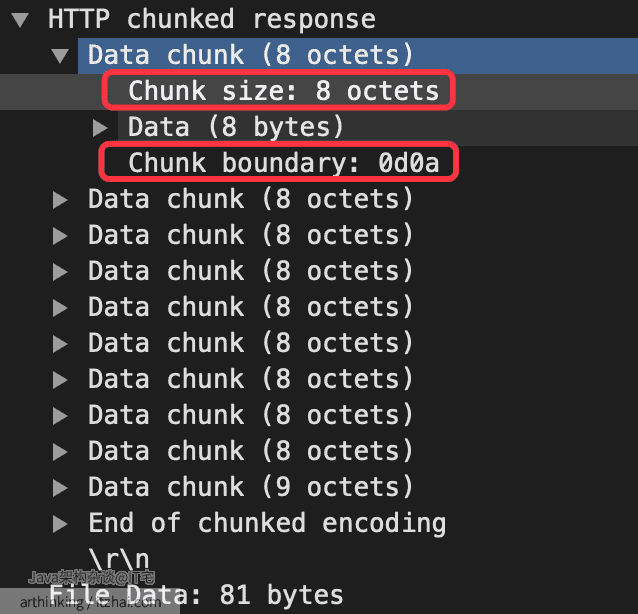Image resolution: width=638 pixels, height=614 pixels.
Task: Expand the Data (8 bytes) triangle
Action: pyautogui.click(x=100, y=128)
